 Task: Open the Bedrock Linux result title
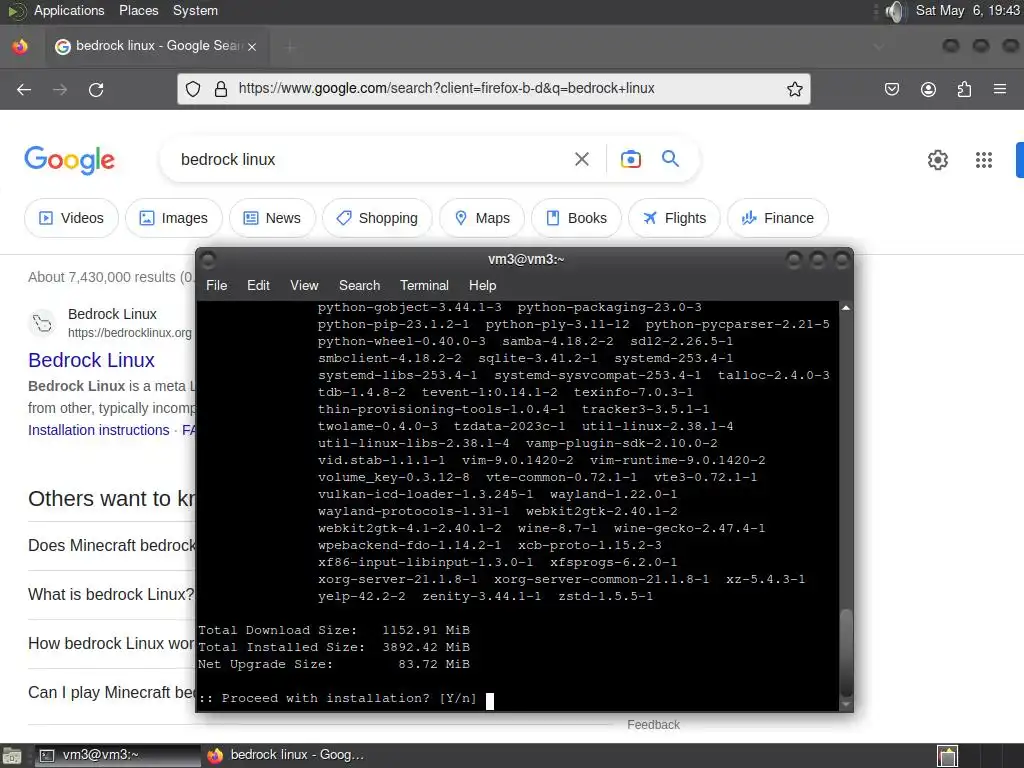click(91, 360)
